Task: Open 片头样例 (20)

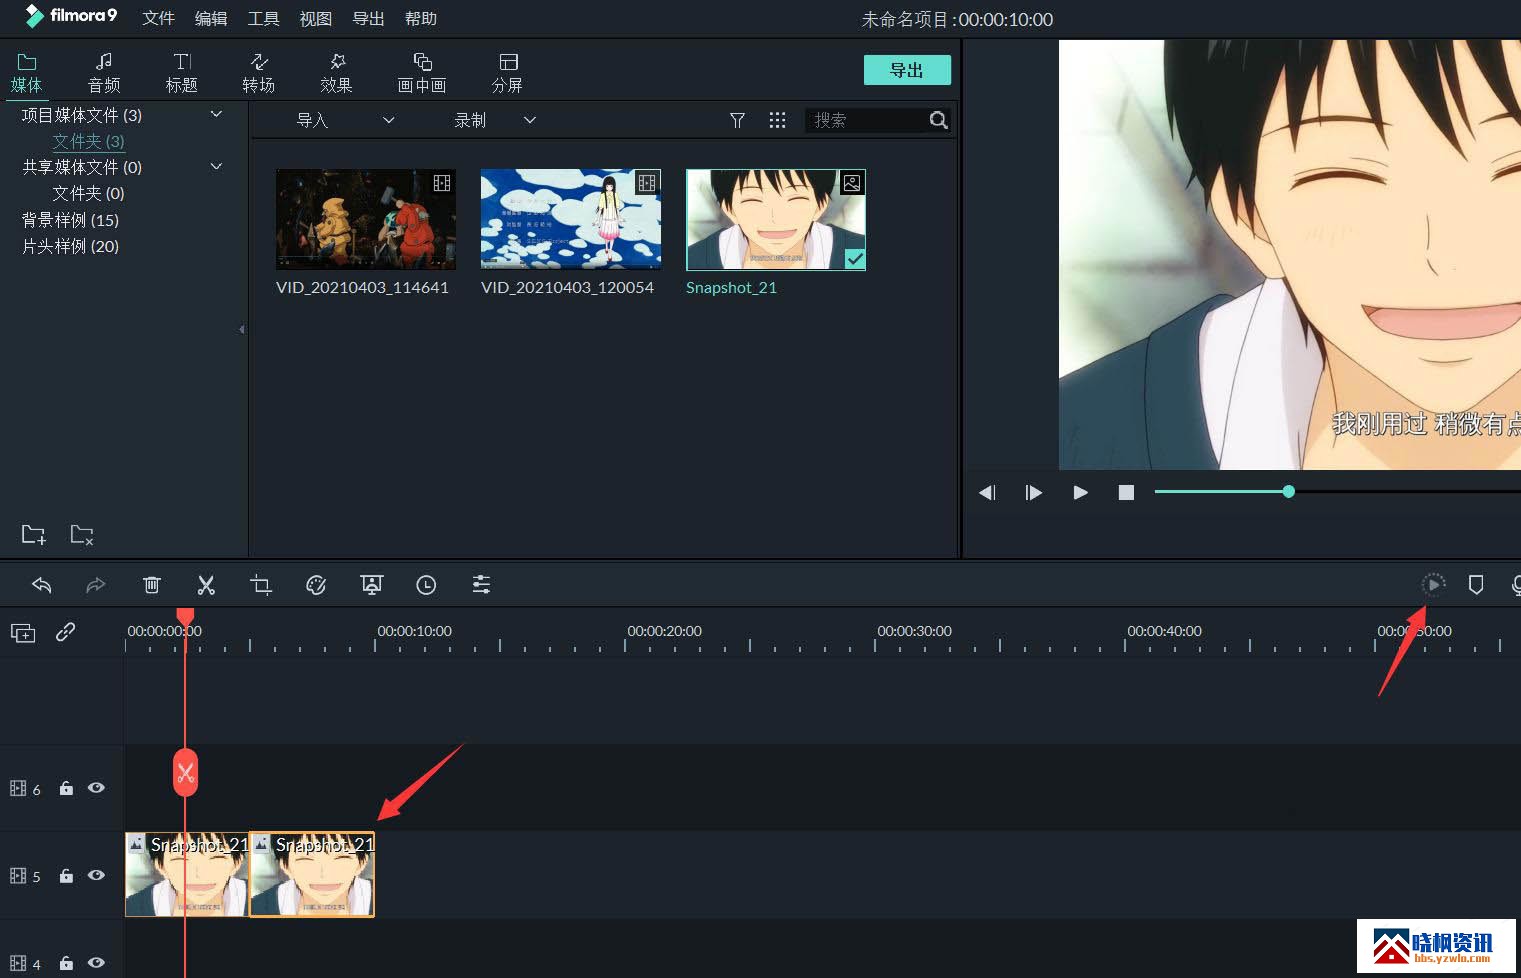Action: tap(70, 246)
